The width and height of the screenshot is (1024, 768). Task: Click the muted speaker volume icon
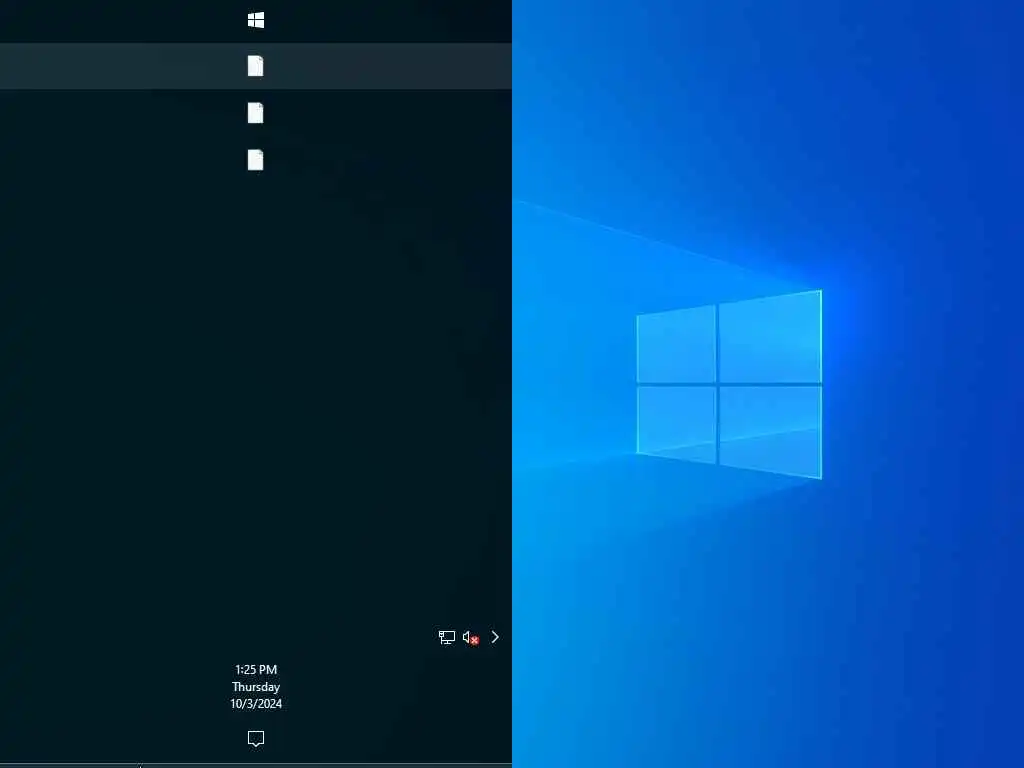pos(470,637)
